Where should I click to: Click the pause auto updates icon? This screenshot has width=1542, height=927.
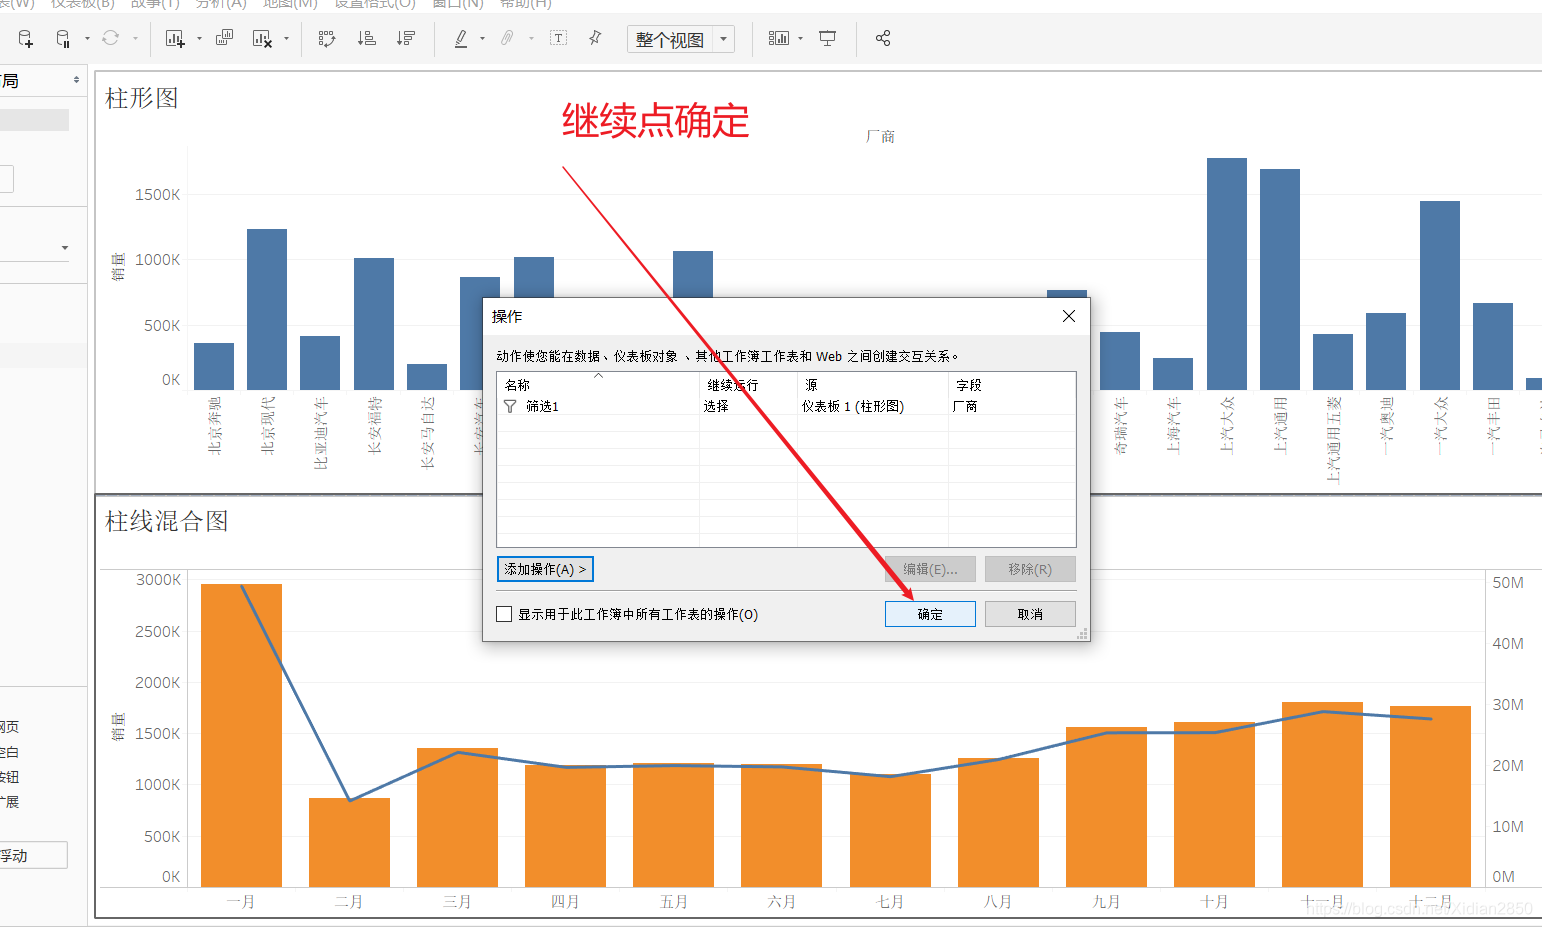click(x=63, y=39)
